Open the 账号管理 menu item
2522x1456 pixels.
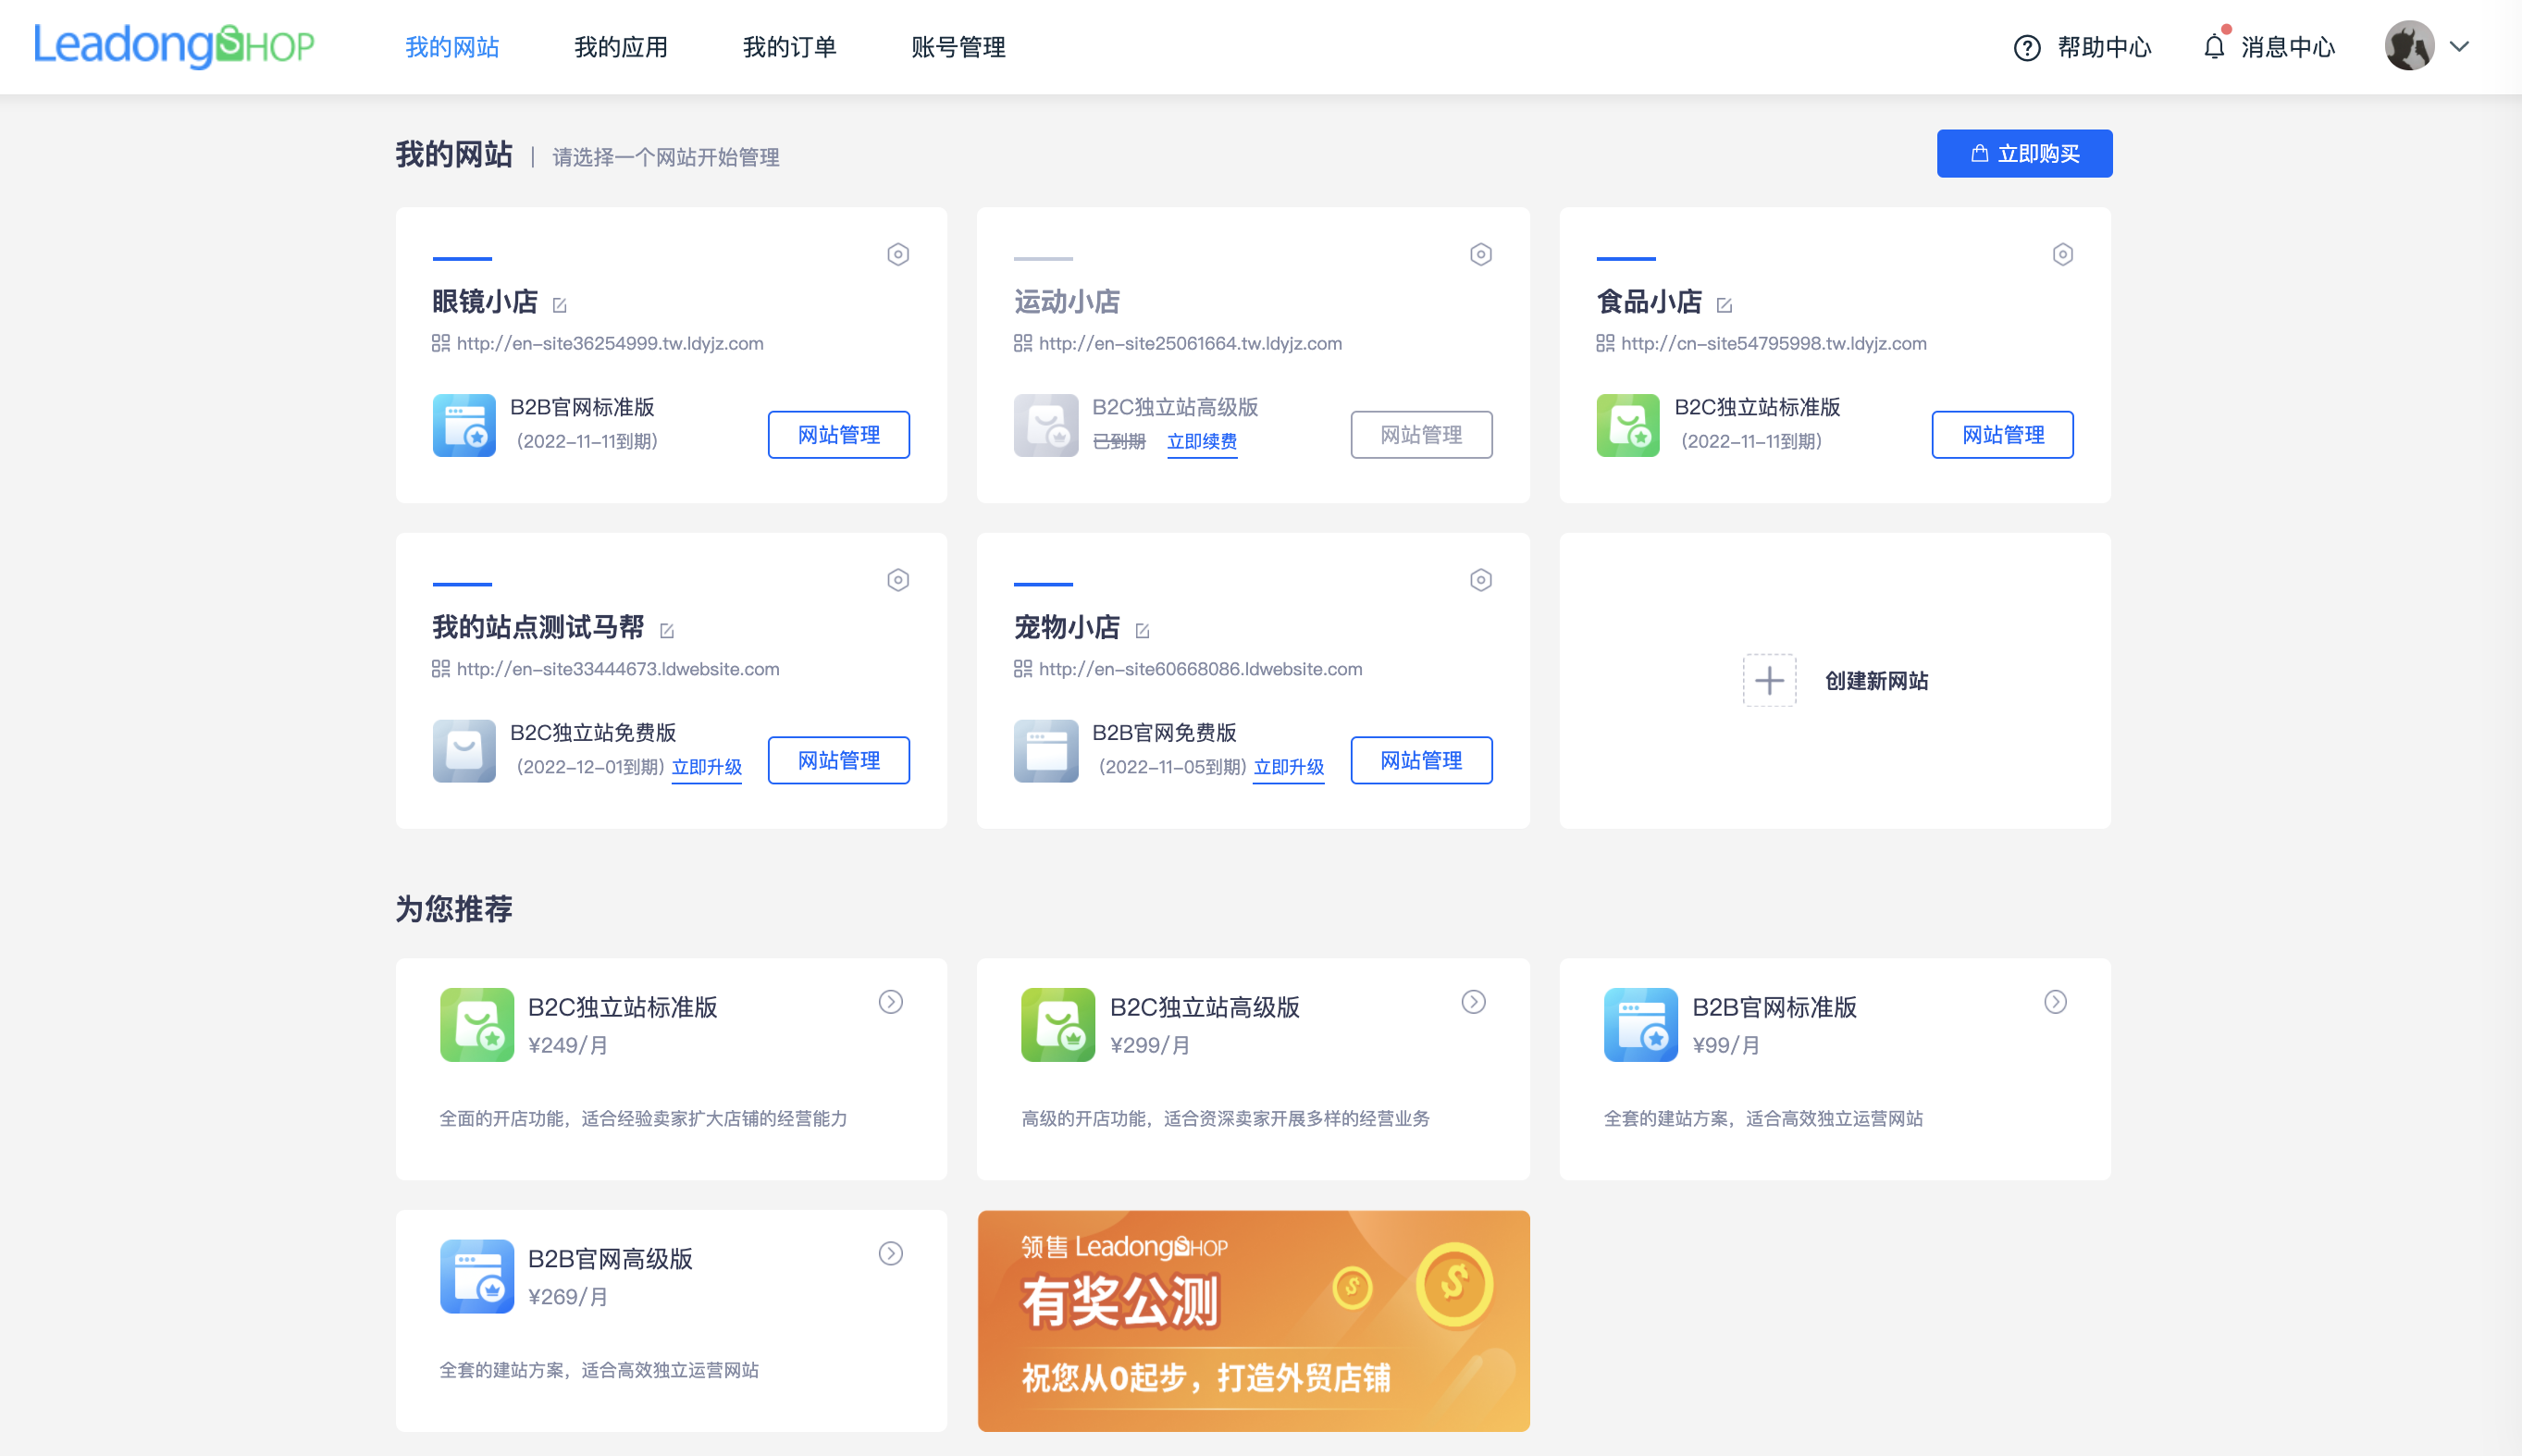pos(957,47)
